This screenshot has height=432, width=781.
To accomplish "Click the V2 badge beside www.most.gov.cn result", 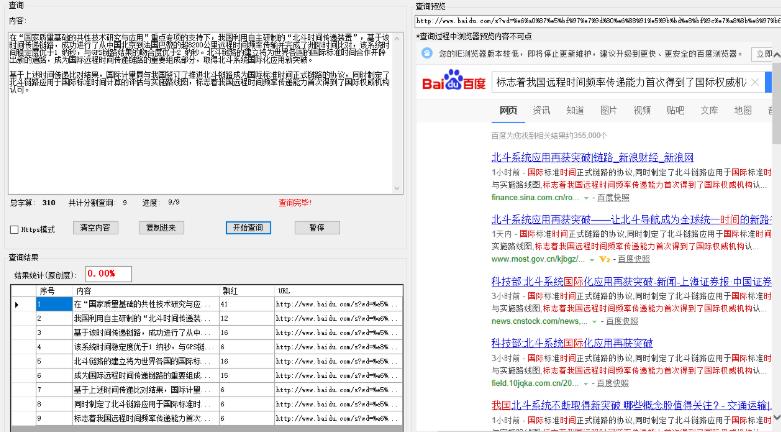I will pyautogui.click(x=604, y=259).
